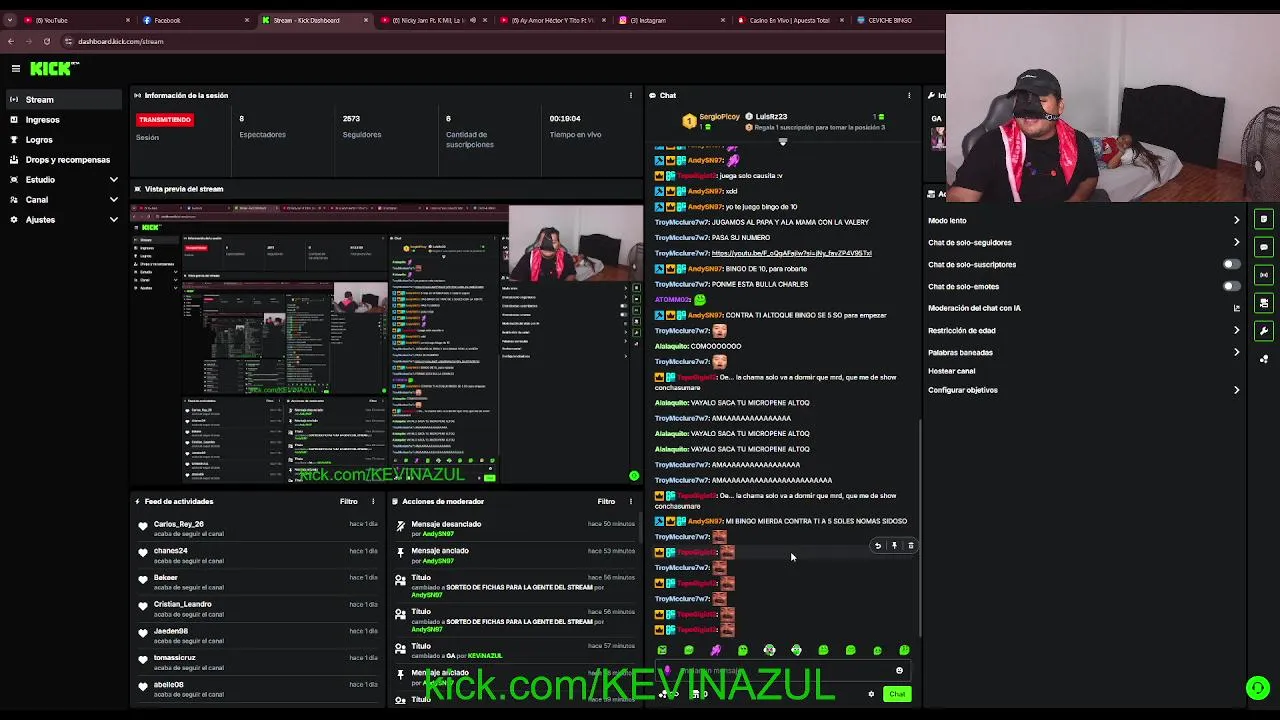
Task: Open chat settings gear icon
Action: (871, 694)
